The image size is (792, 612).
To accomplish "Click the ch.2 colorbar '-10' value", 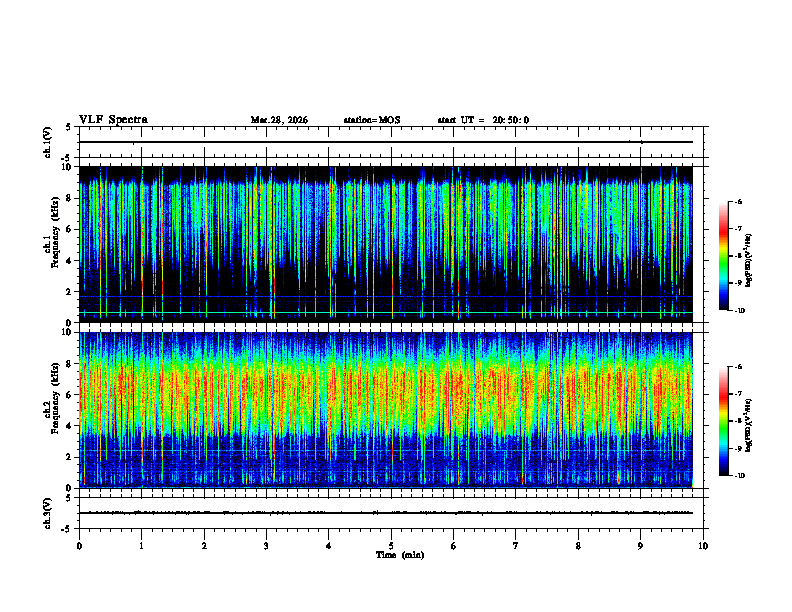I will 739,476.
